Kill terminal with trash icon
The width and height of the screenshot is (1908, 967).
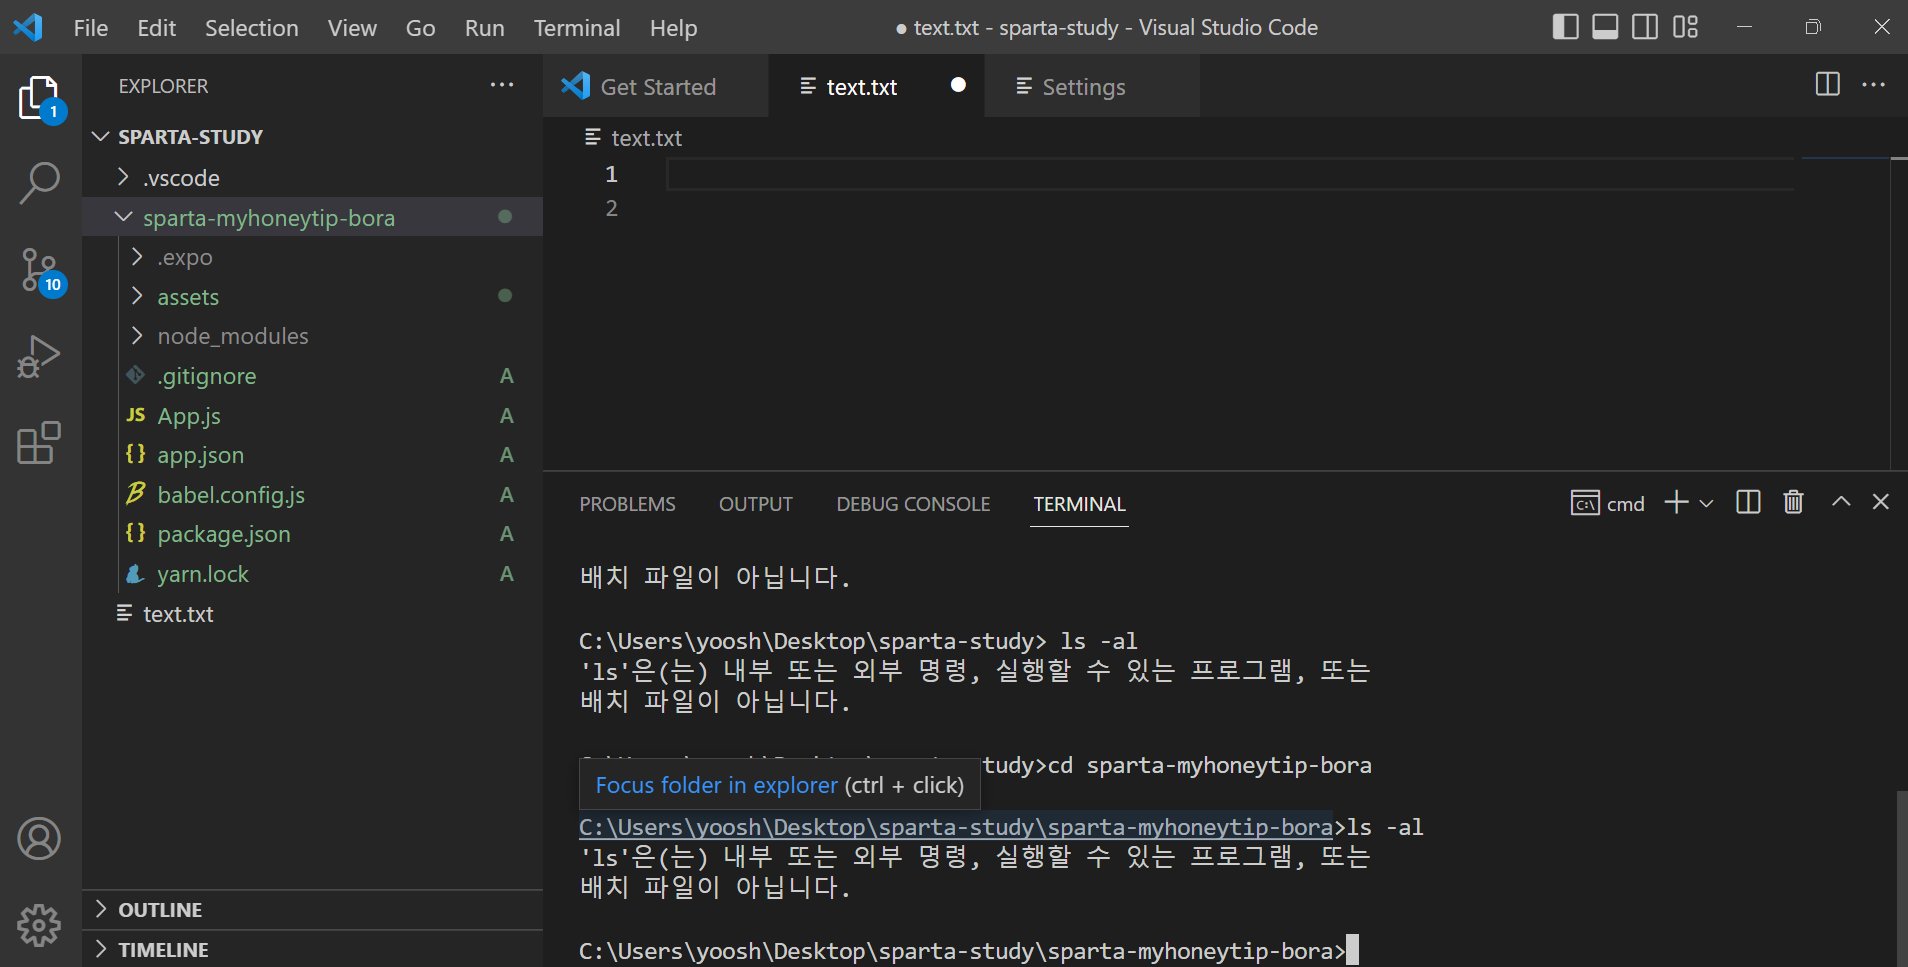pyautogui.click(x=1793, y=502)
